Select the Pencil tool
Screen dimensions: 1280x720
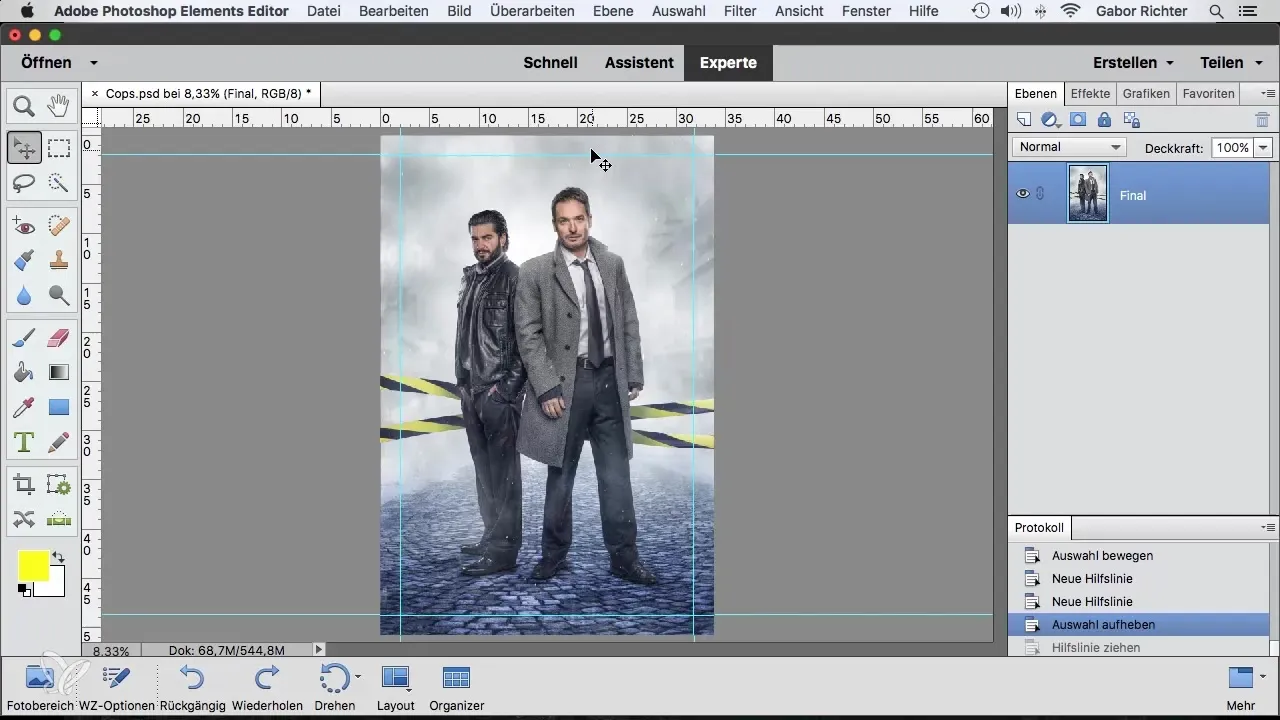(x=59, y=442)
